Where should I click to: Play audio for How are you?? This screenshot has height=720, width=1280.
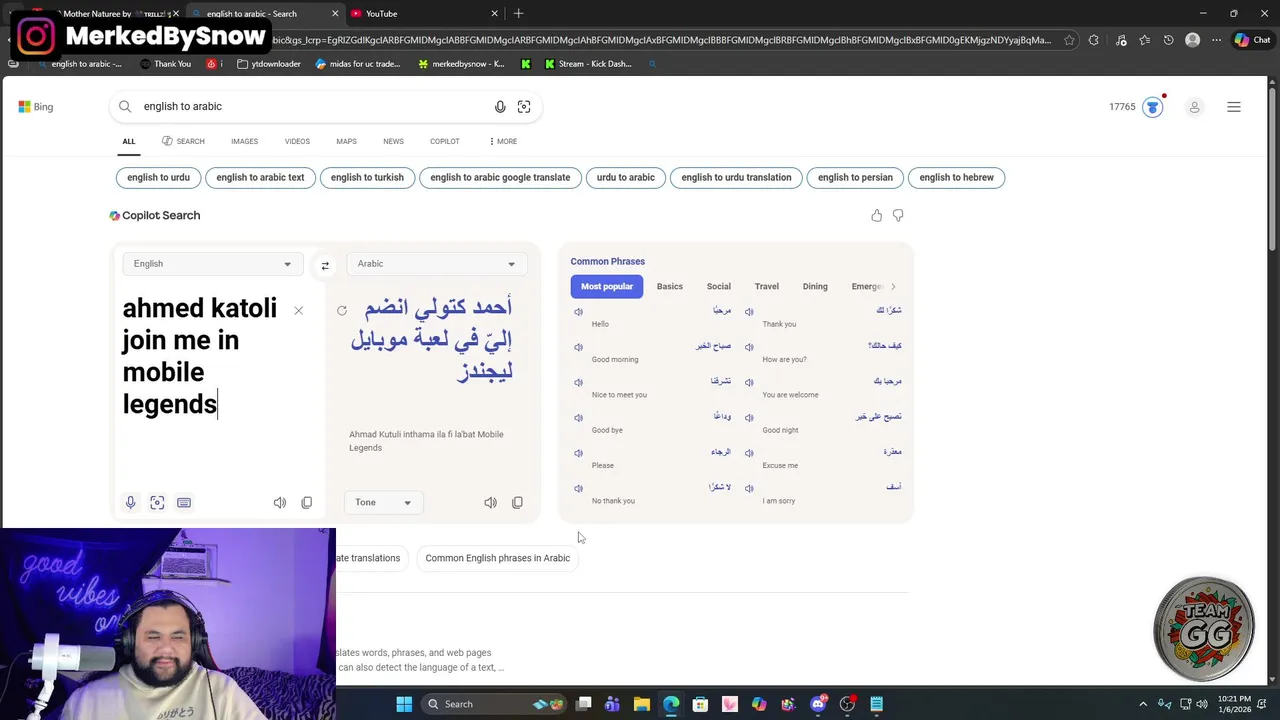tap(749, 347)
